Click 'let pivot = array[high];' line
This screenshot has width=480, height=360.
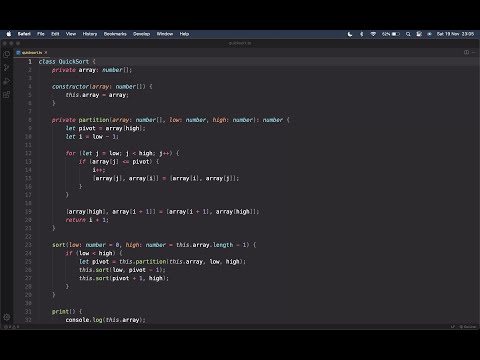(105, 128)
